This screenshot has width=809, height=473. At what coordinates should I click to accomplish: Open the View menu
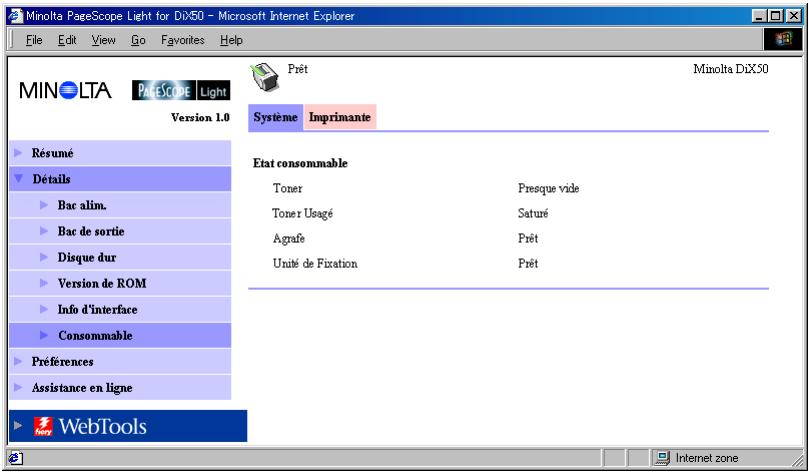click(104, 40)
